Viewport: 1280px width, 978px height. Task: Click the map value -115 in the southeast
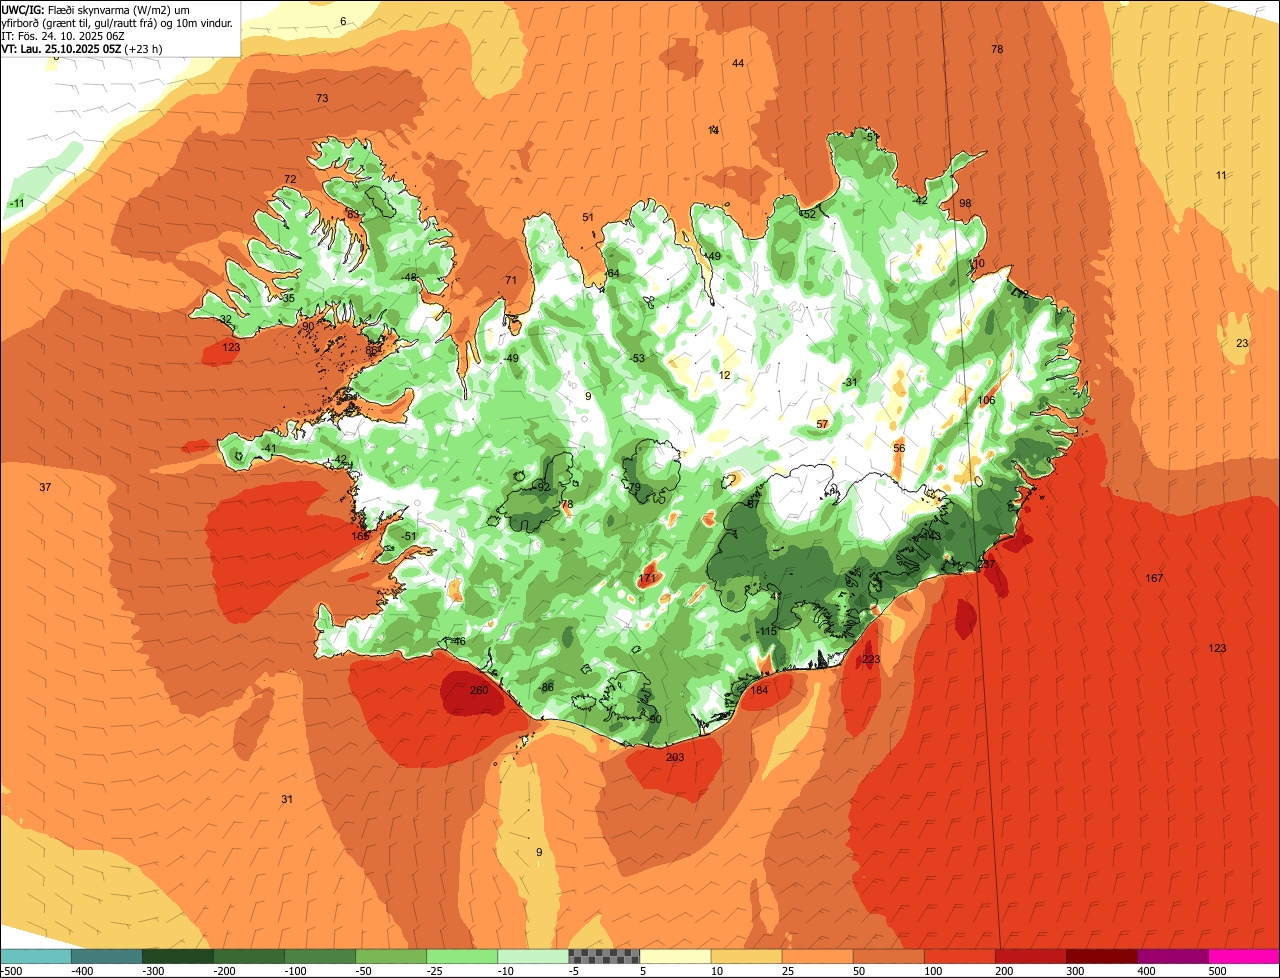[x=766, y=631]
